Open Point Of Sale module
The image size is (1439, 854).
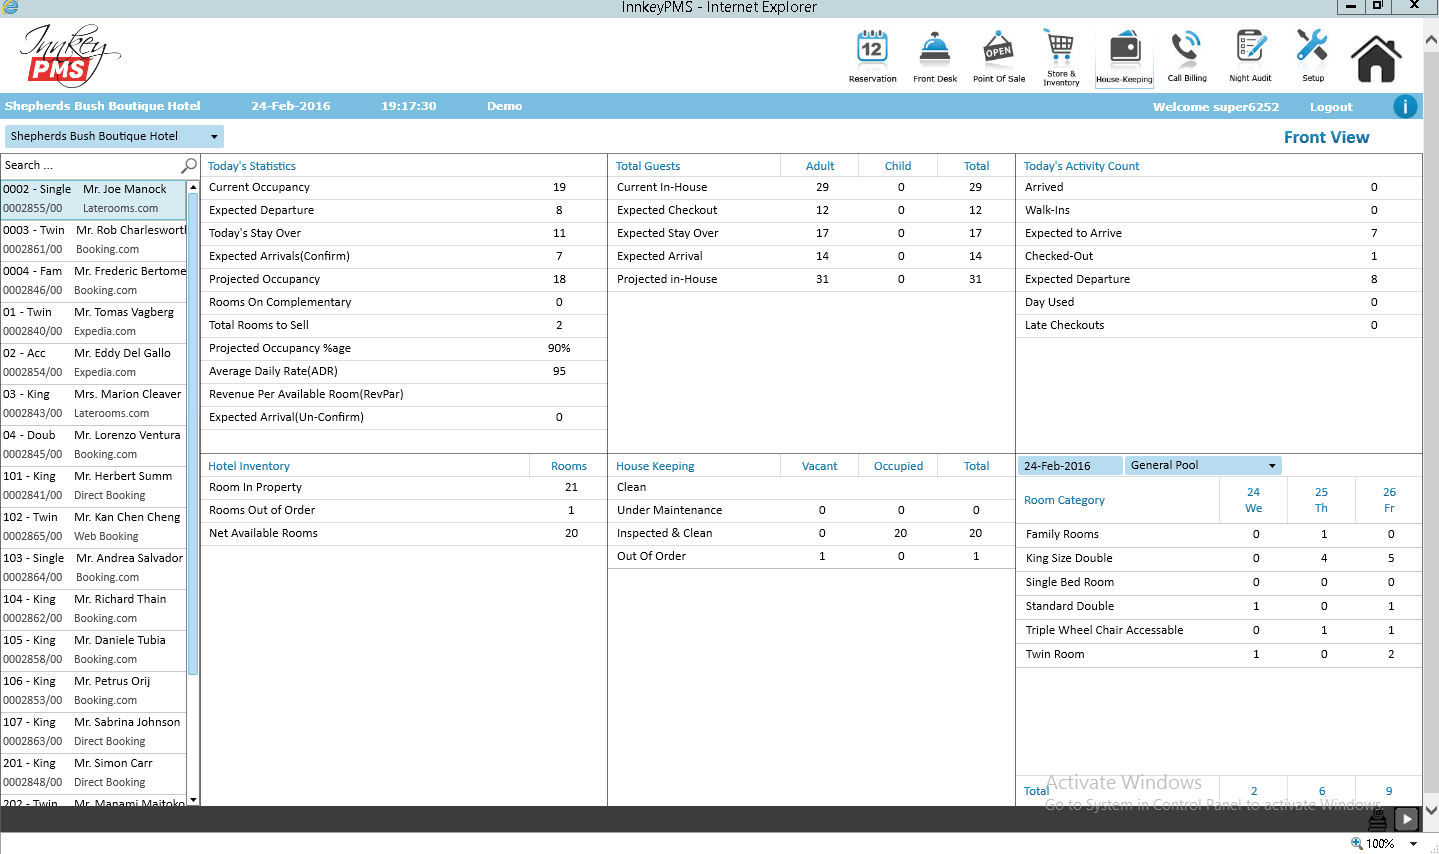click(998, 49)
